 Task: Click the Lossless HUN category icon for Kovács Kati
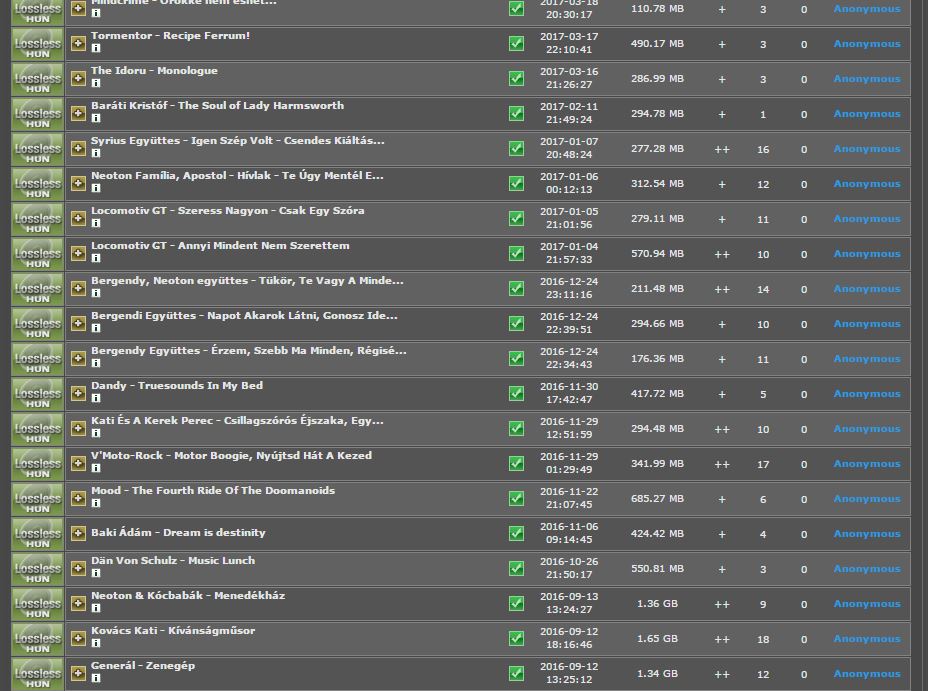coord(38,639)
